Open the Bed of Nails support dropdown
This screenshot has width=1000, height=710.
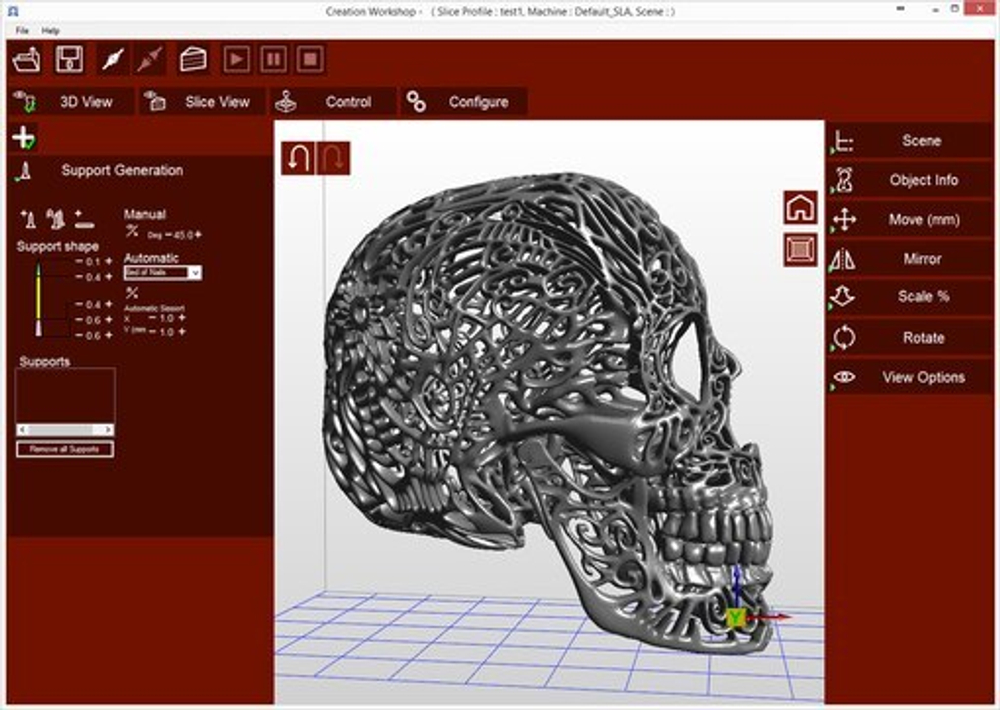pos(196,273)
